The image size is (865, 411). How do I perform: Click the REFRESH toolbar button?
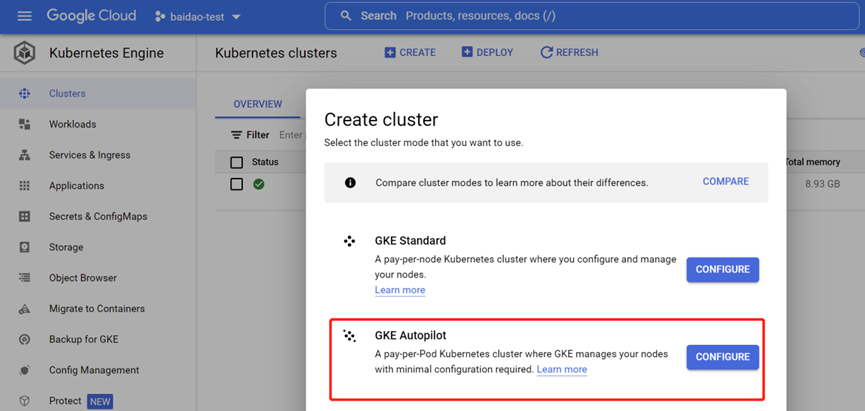569,52
